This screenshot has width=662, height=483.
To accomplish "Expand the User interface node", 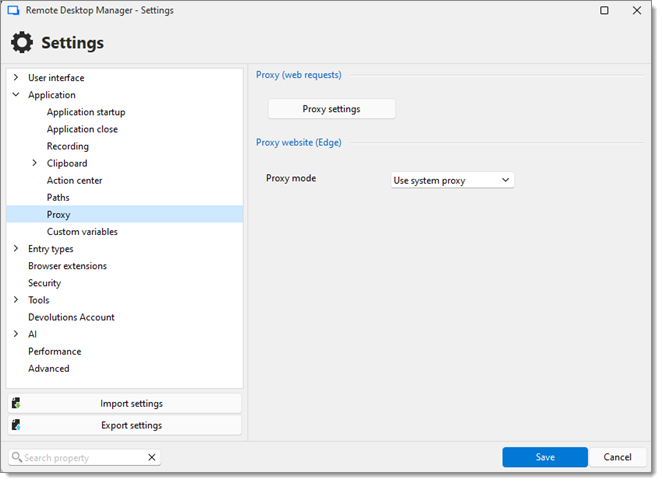I will (16, 77).
